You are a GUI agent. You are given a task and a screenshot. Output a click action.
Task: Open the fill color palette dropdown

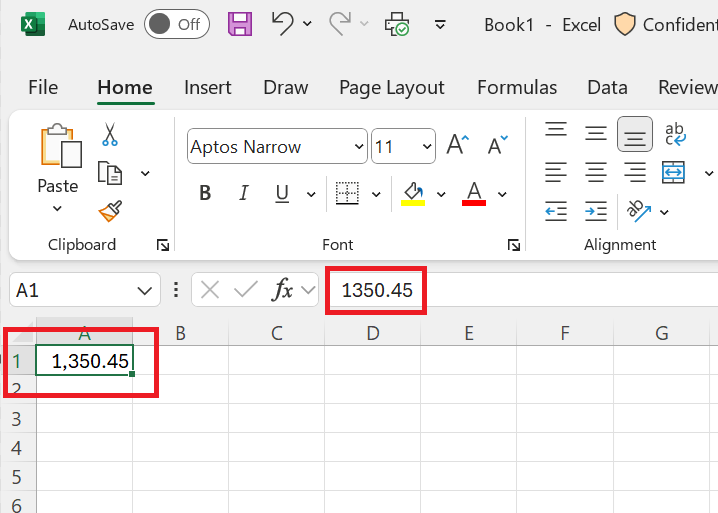point(441,194)
